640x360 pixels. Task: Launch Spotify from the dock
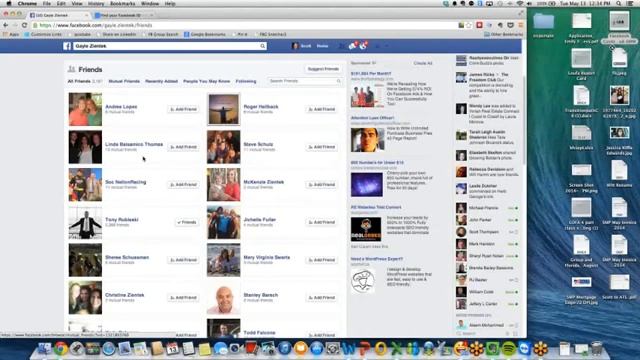508,349
